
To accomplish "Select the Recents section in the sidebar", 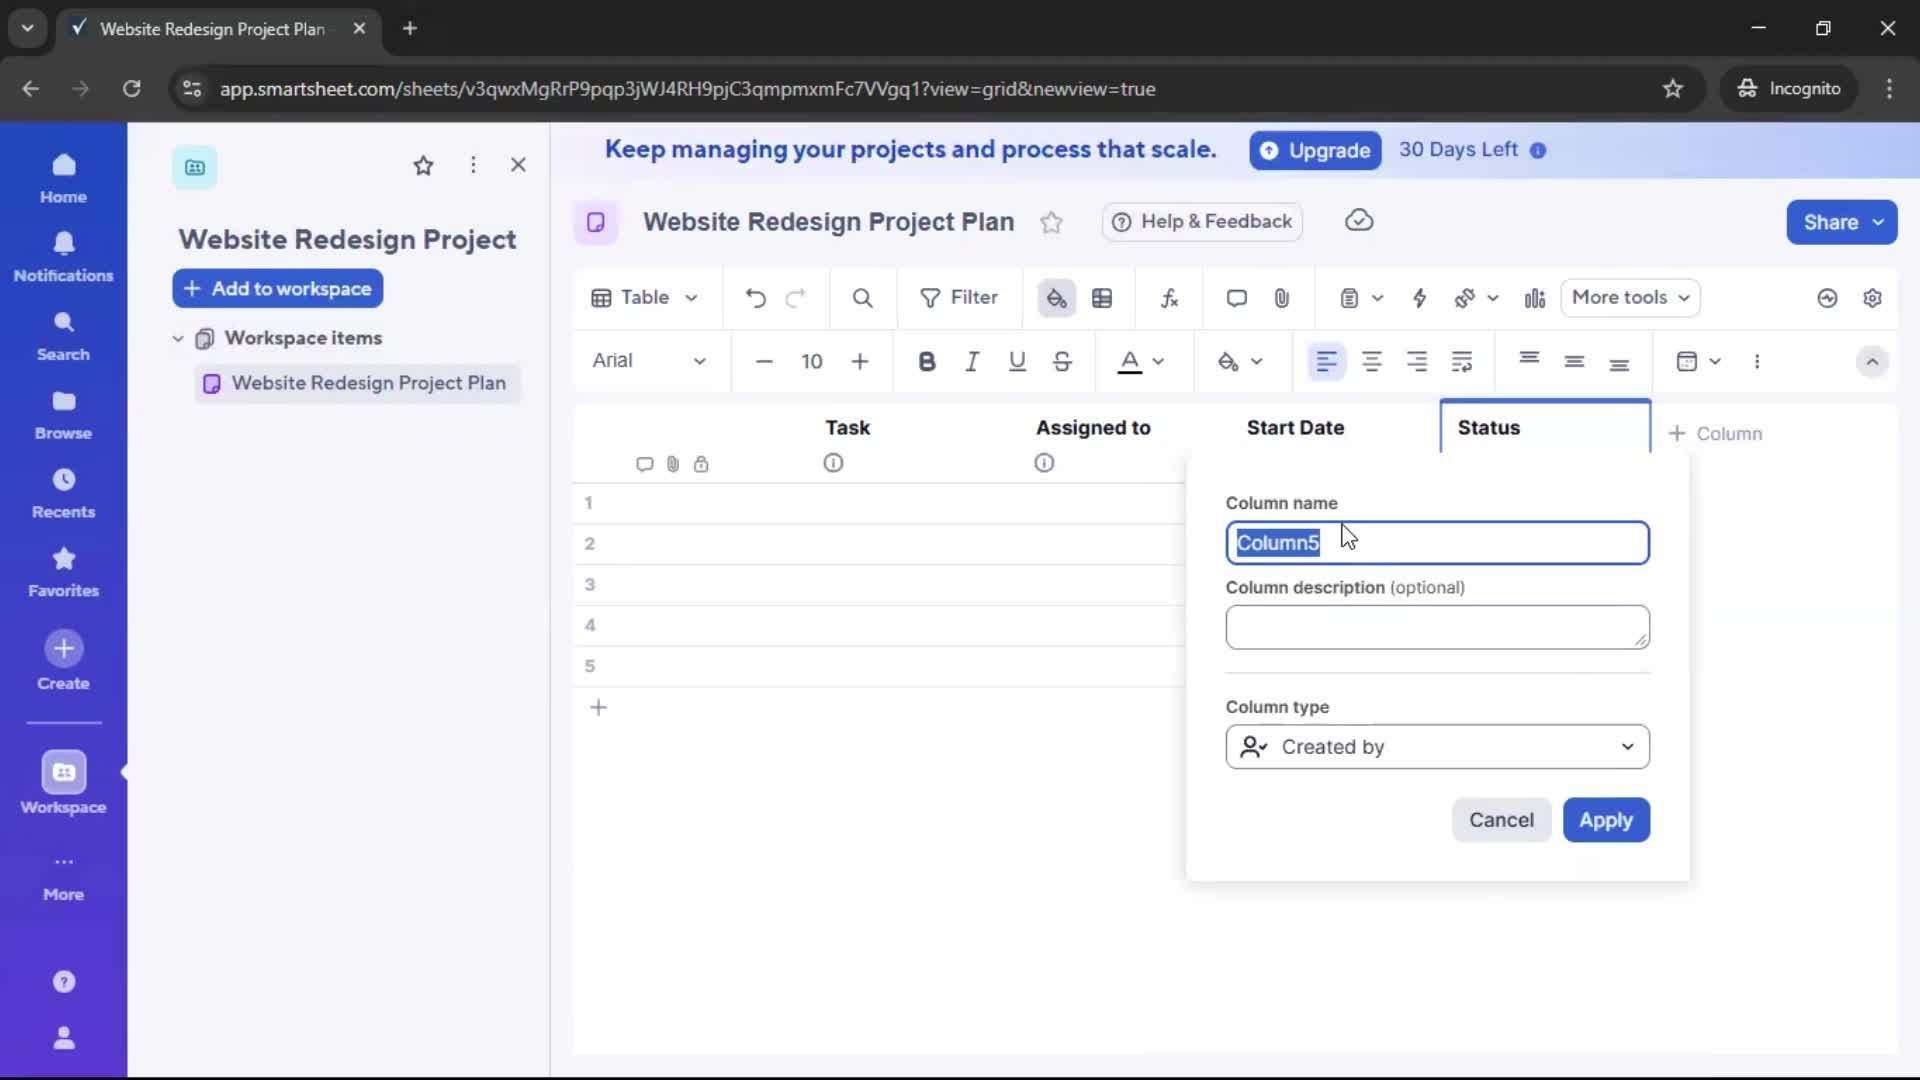I will click(x=63, y=492).
